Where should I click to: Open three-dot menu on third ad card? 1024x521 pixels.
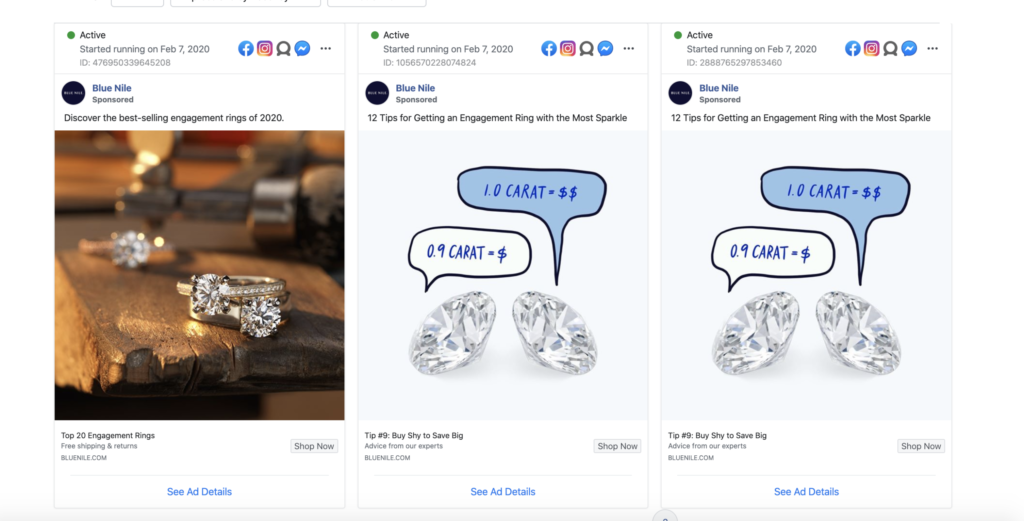pyautogui.click(x=932, y=48)
